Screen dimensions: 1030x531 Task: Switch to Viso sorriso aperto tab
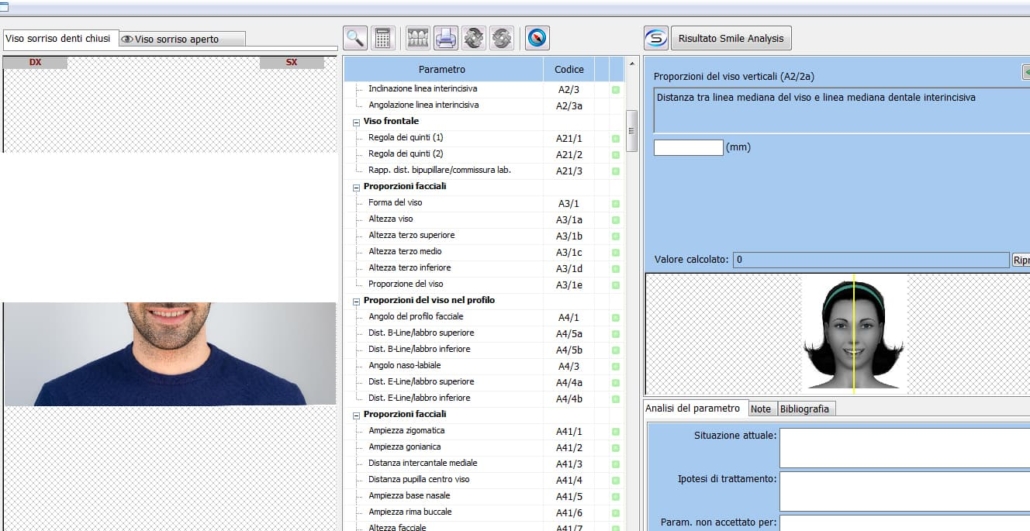coord(182,39)
